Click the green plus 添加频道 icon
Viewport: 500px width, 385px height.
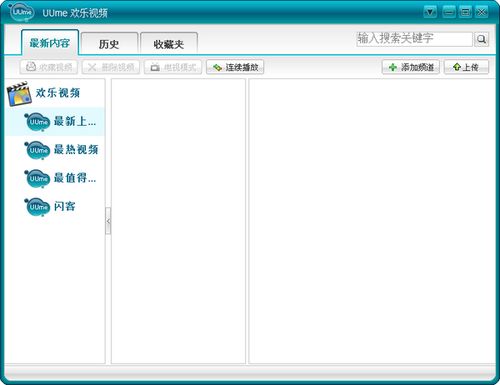(x=393, y=67)
